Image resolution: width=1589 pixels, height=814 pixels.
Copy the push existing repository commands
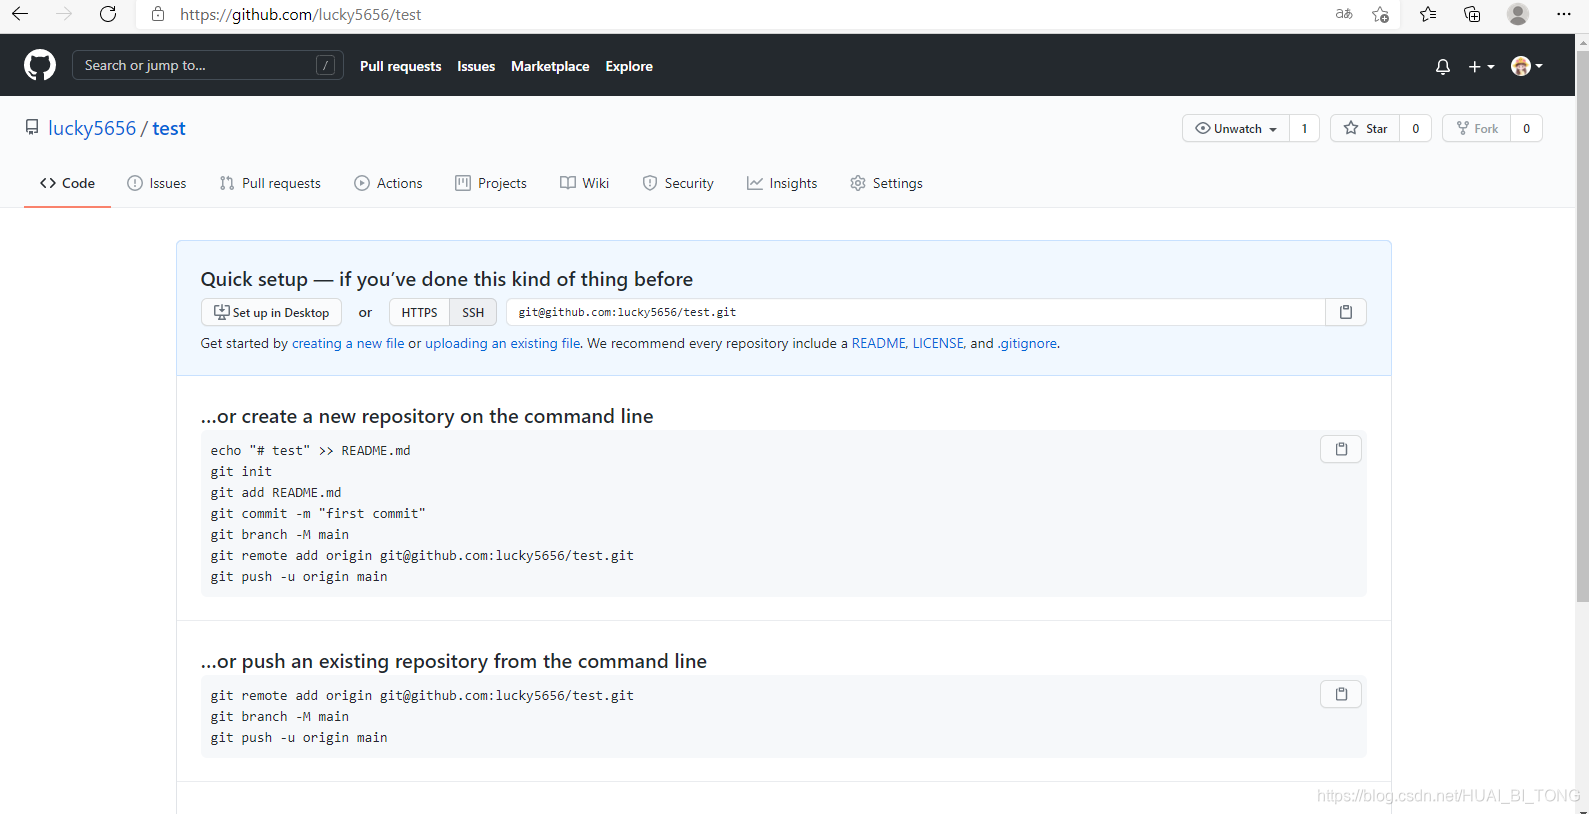tap(1341, 694)
